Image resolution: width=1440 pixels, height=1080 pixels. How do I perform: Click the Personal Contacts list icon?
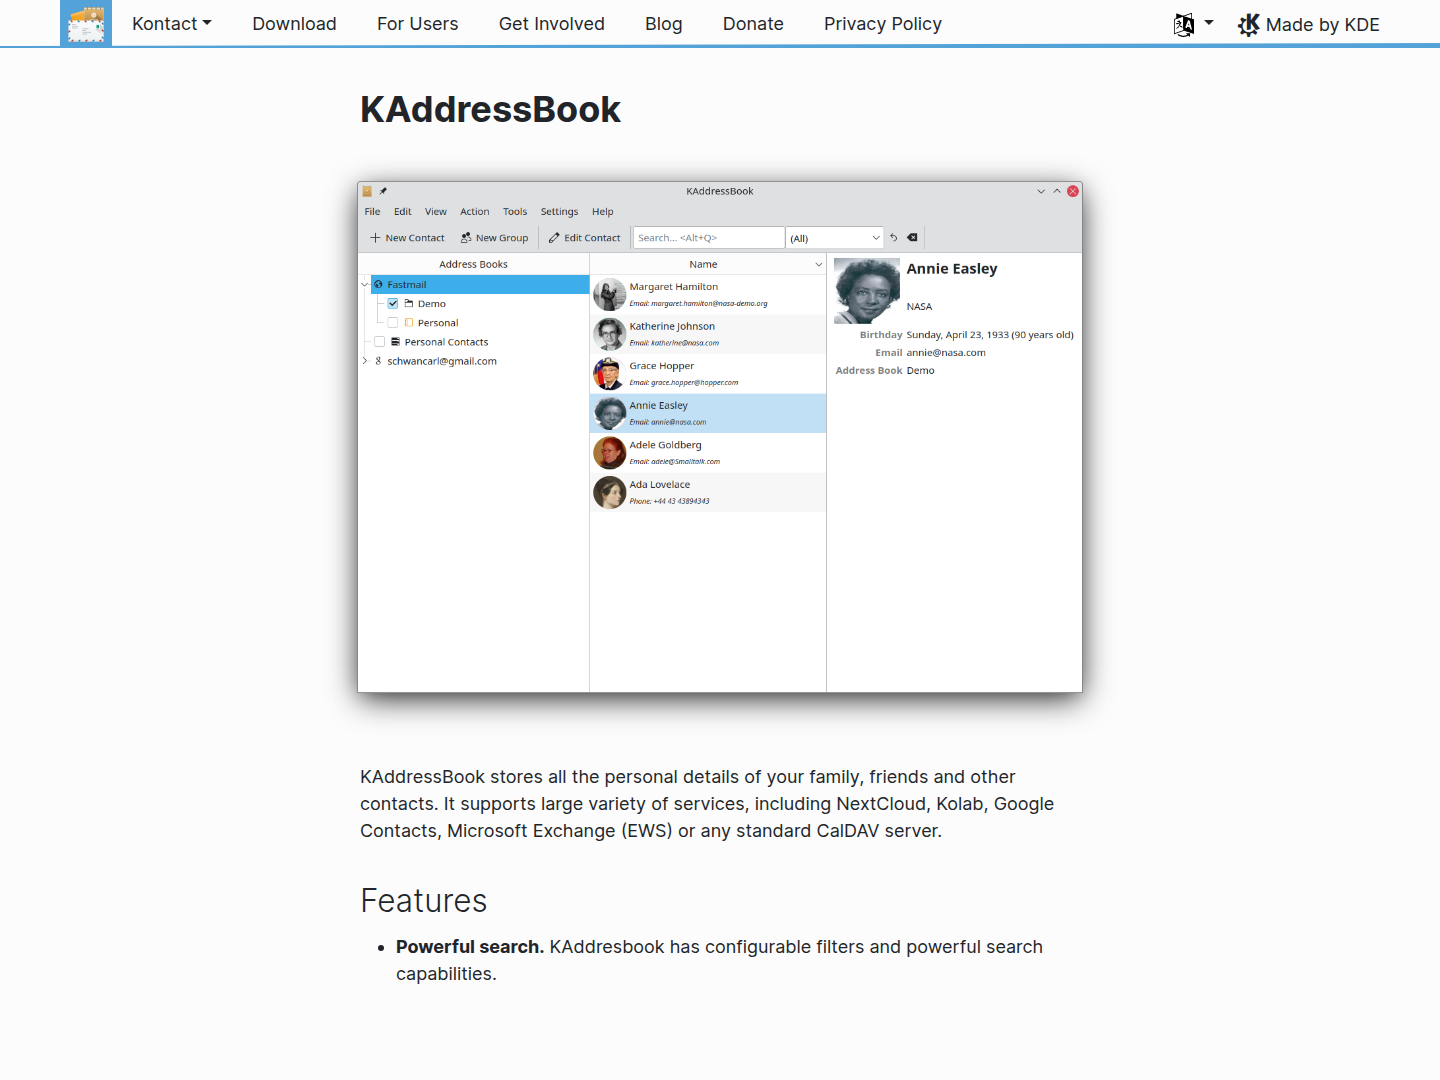click(396, 342)
